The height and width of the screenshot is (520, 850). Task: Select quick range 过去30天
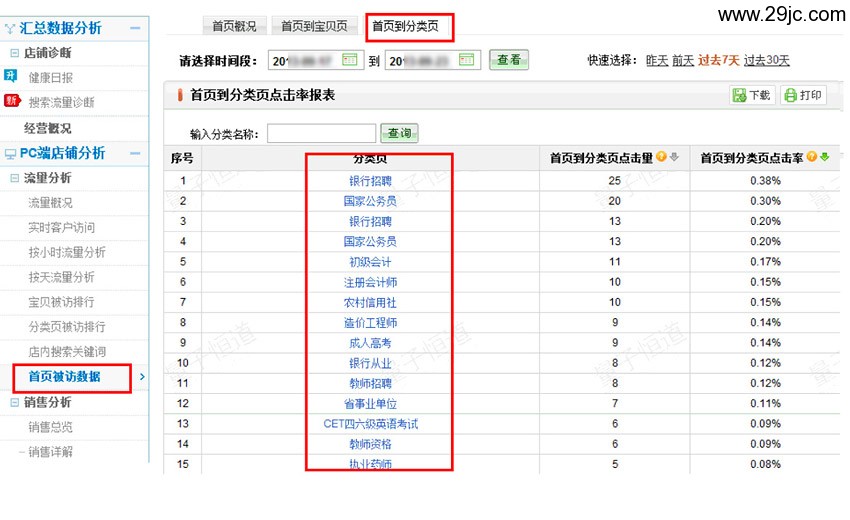(766, 61)
